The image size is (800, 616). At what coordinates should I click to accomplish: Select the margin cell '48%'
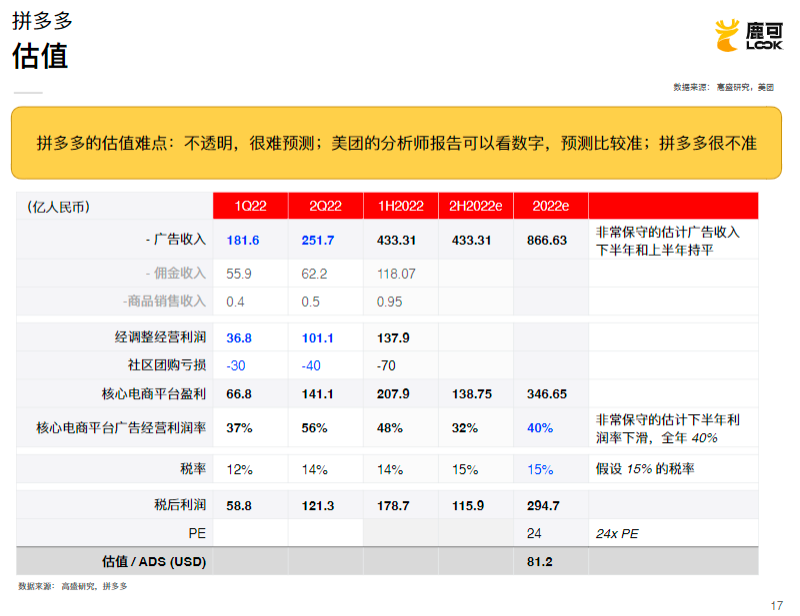pos(390,428)
